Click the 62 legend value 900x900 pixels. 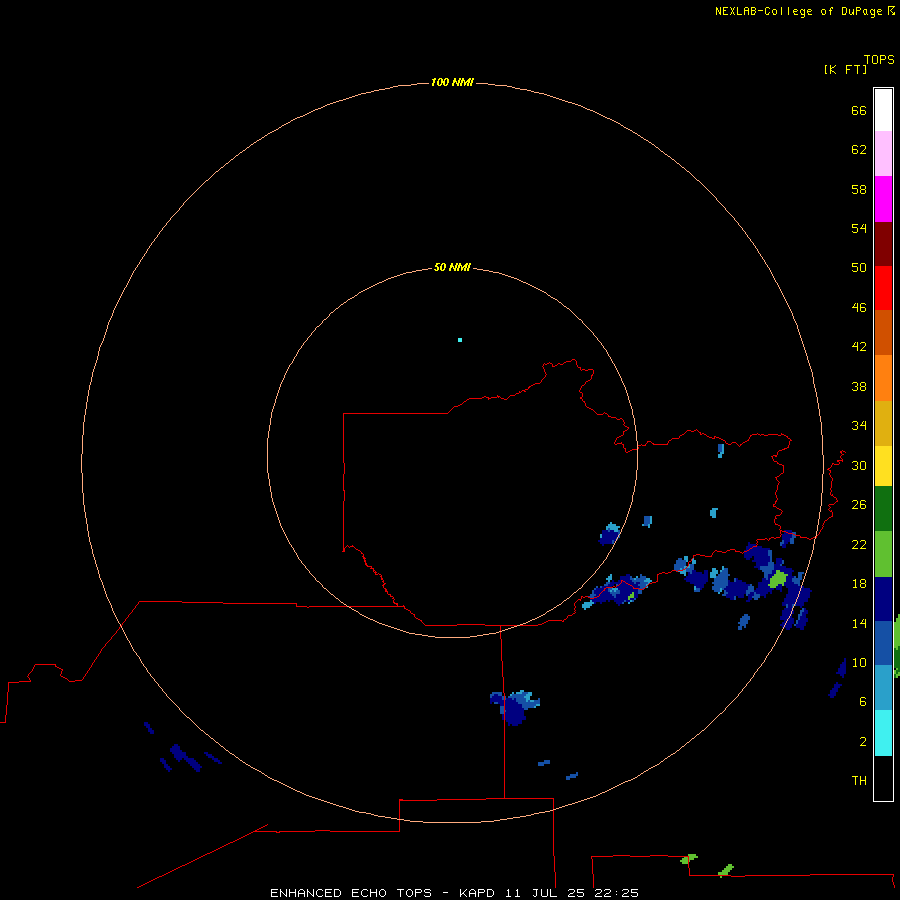pos(859,150)
